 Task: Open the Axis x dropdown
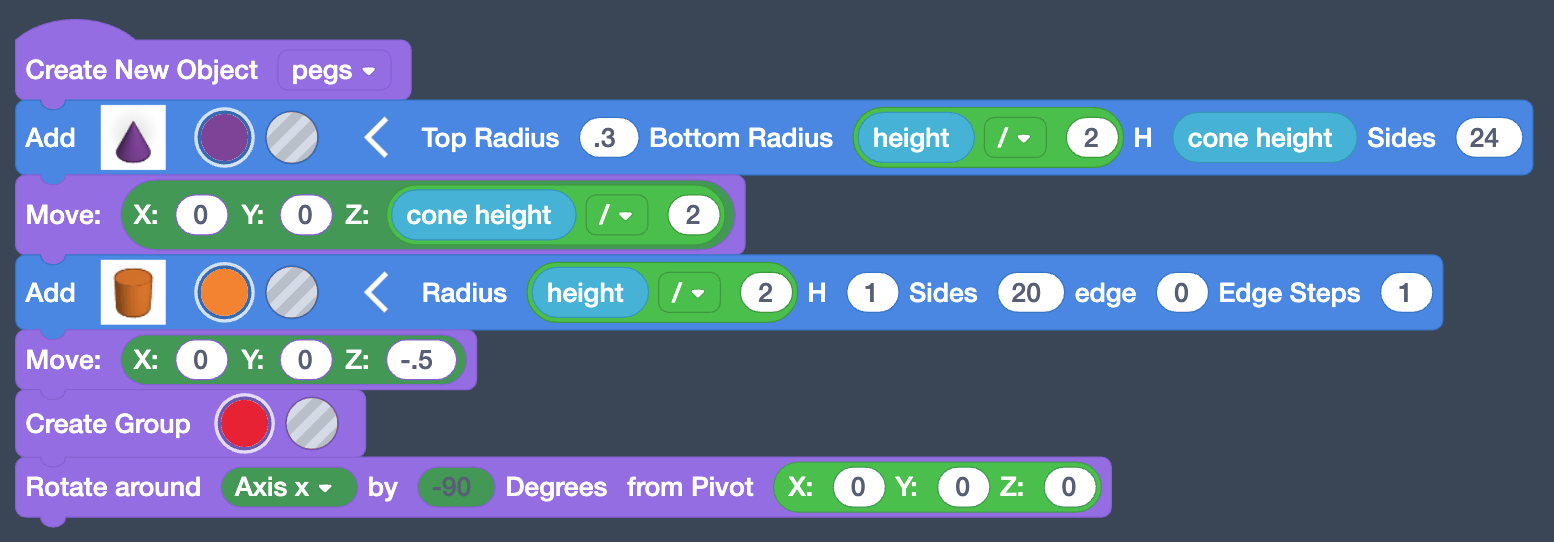pyautogui.click(x=288, y=488)
